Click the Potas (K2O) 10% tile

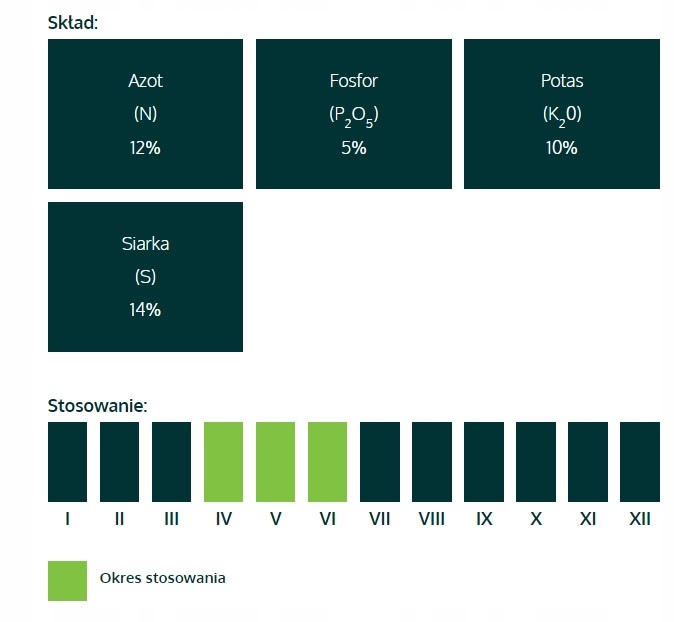[561, 114]
